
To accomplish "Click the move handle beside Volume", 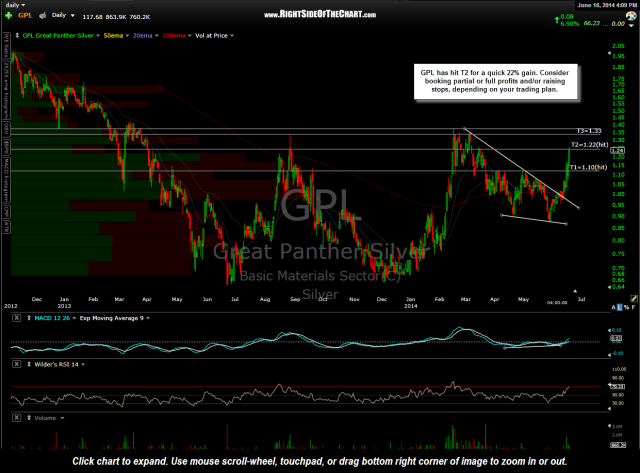I will (29, 417).
